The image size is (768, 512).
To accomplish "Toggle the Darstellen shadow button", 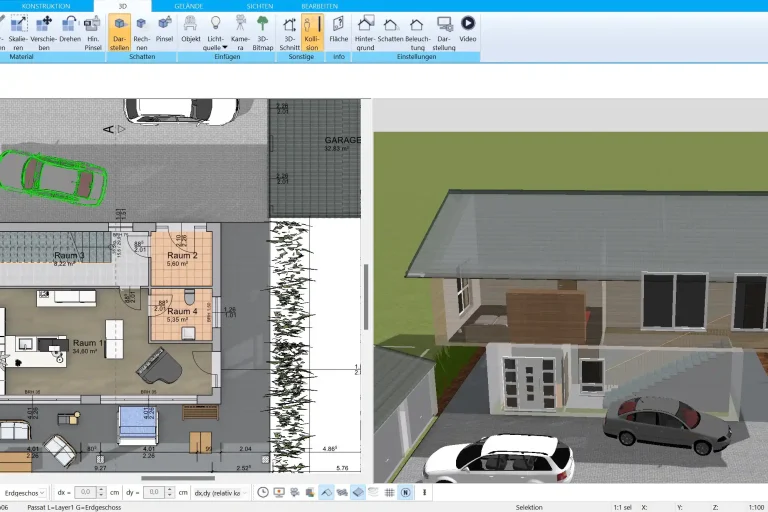I will point(120,32).
